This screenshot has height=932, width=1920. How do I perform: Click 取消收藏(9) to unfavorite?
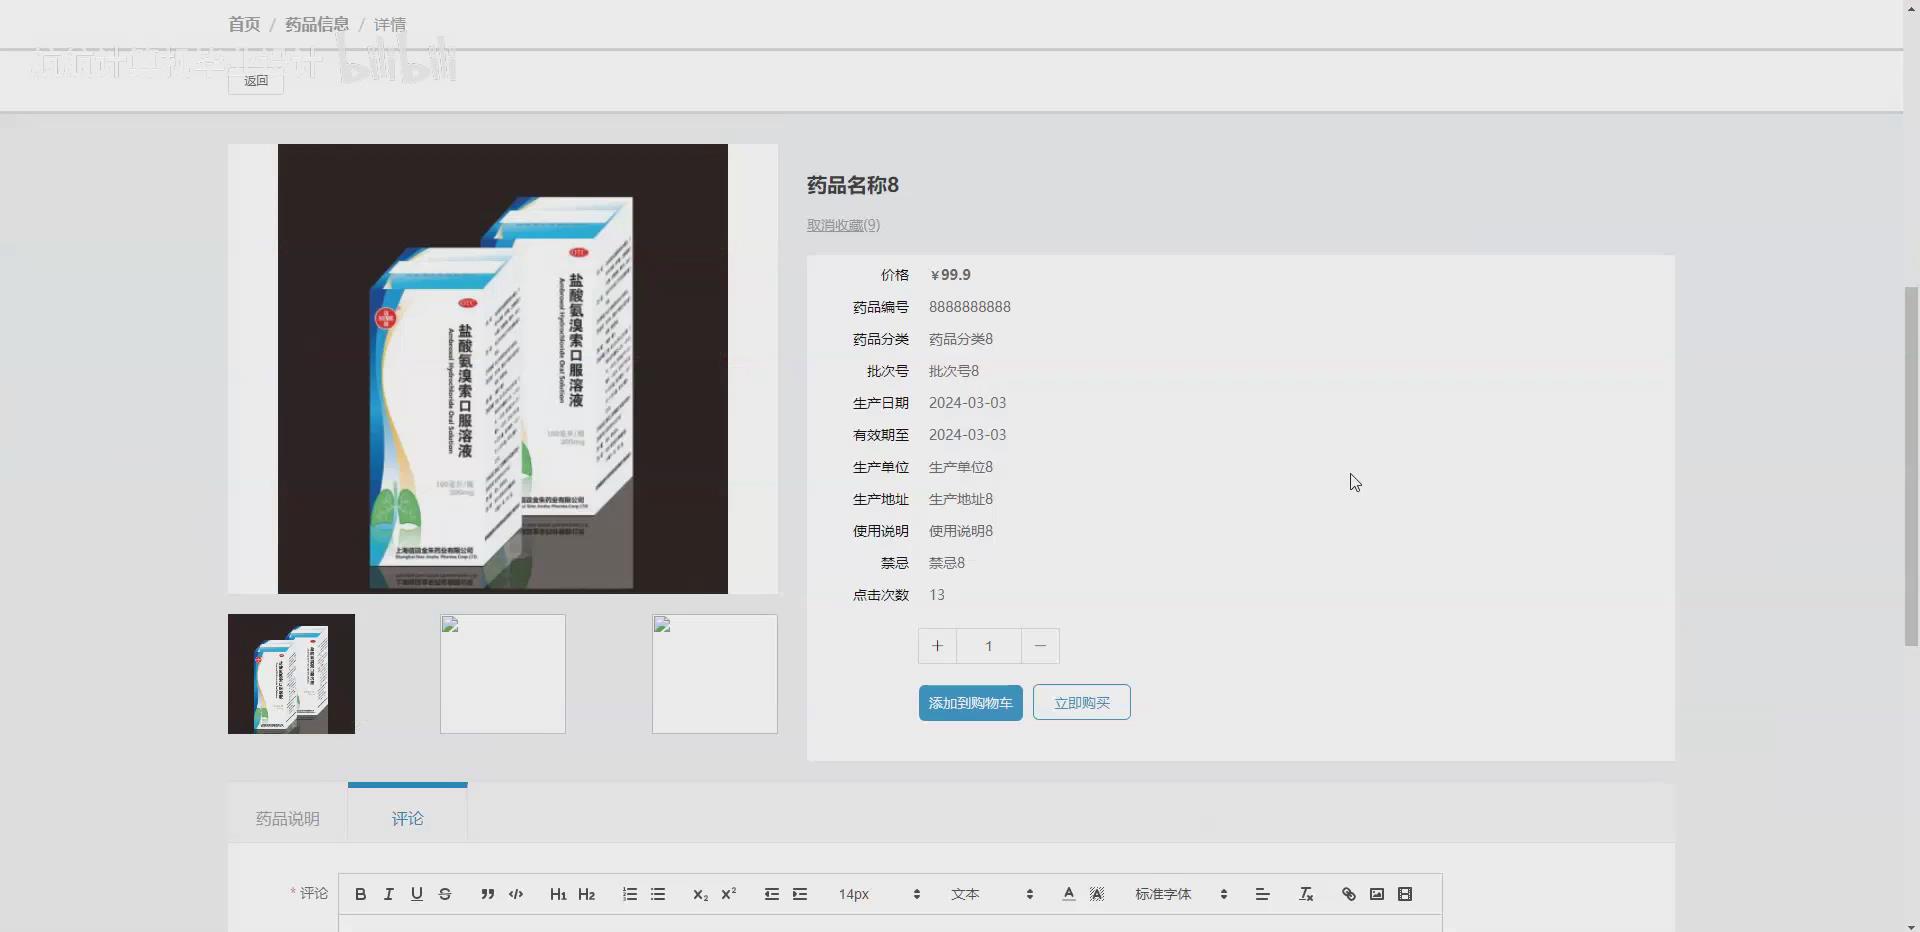pyautogui.click(x=844, y=225)
